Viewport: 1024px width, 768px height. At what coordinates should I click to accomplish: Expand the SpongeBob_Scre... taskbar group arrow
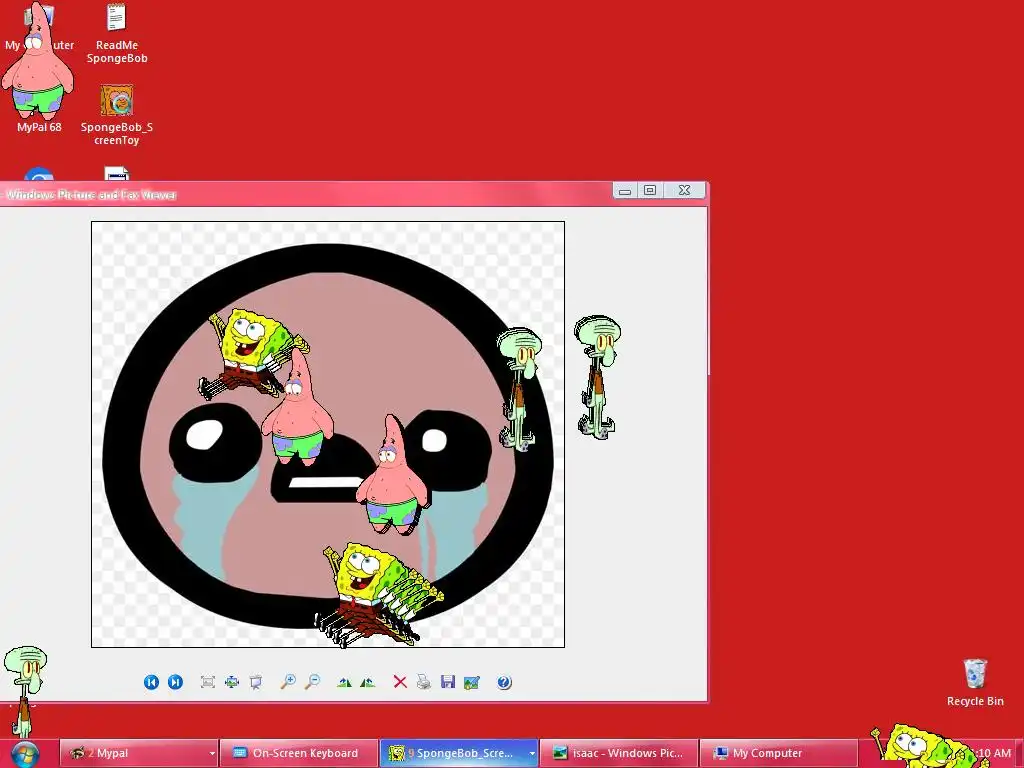(532, 754)
